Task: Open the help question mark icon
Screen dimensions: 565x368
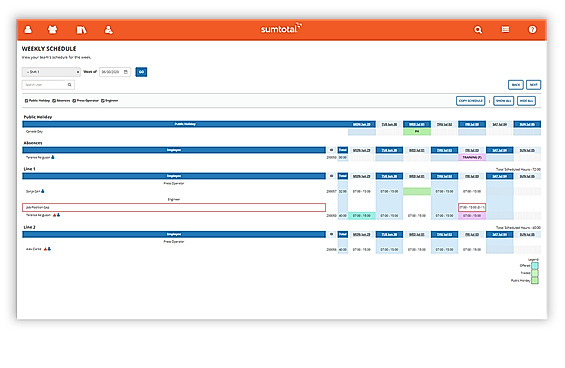Action: pos(532,30)
